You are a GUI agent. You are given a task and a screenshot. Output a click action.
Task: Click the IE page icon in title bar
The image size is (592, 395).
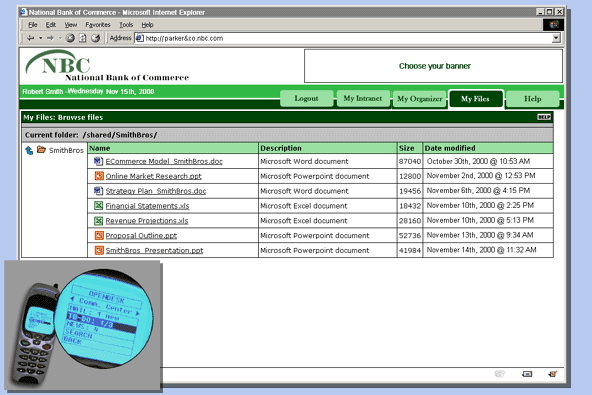(24, 12)
